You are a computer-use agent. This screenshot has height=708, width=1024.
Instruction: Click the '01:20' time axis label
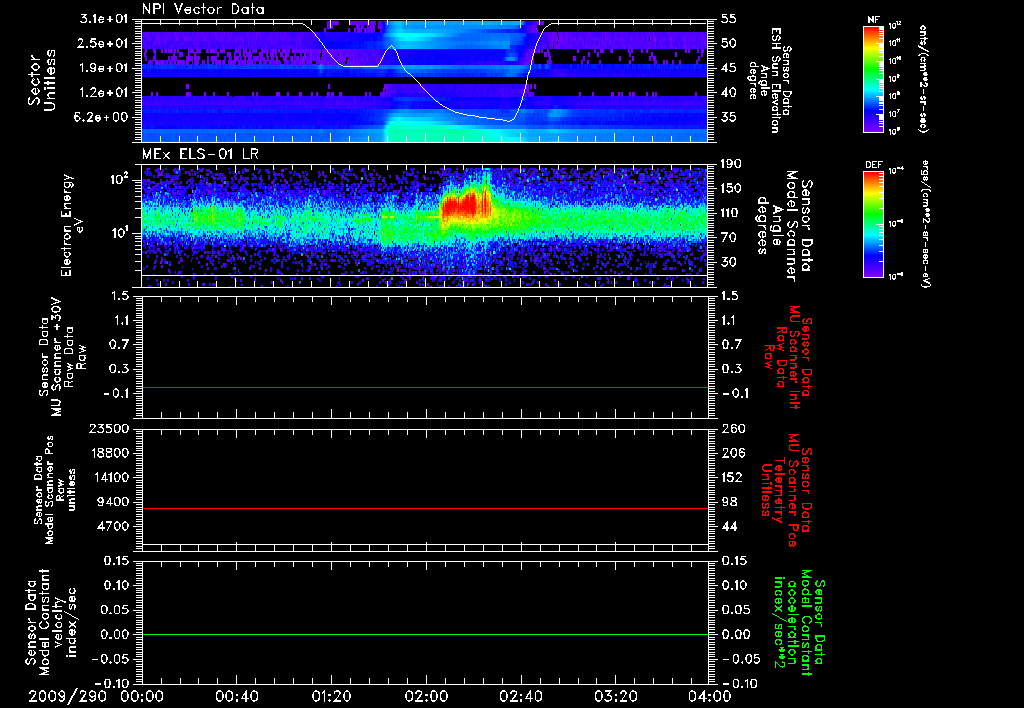click(331, 696)
